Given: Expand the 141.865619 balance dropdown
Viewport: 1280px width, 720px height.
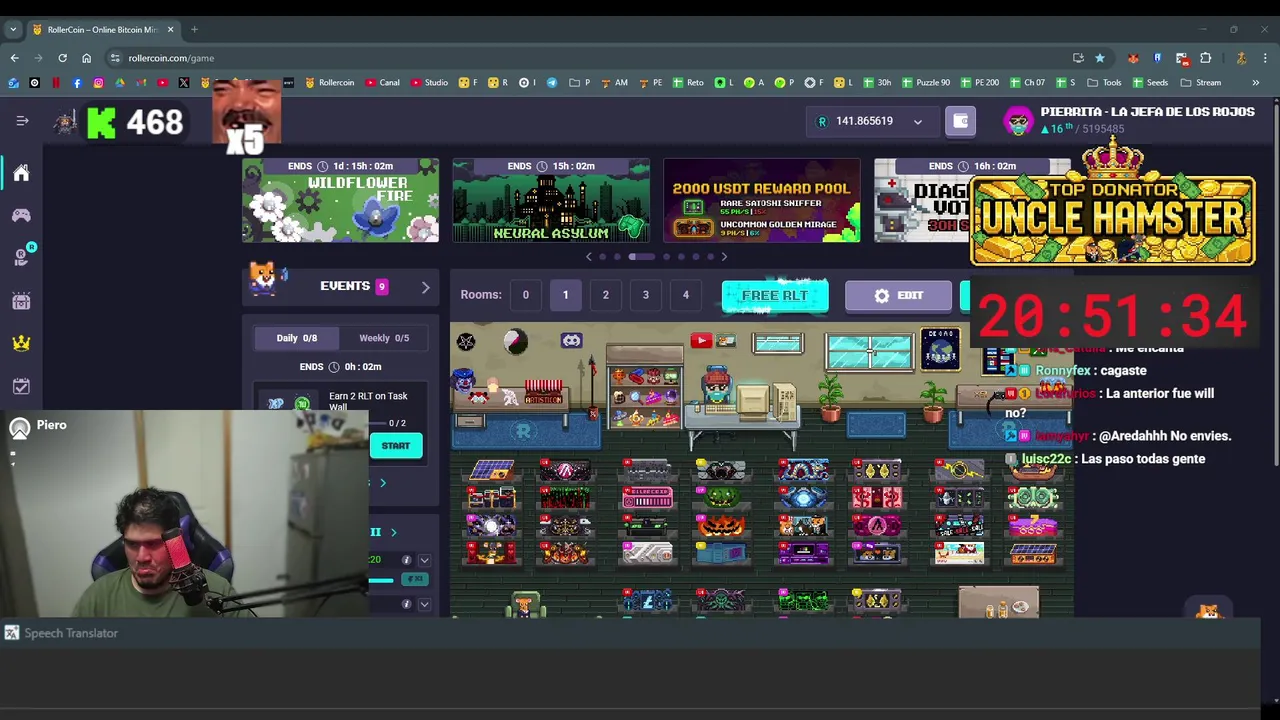Looking at the screenshot, I should point(917,122).
